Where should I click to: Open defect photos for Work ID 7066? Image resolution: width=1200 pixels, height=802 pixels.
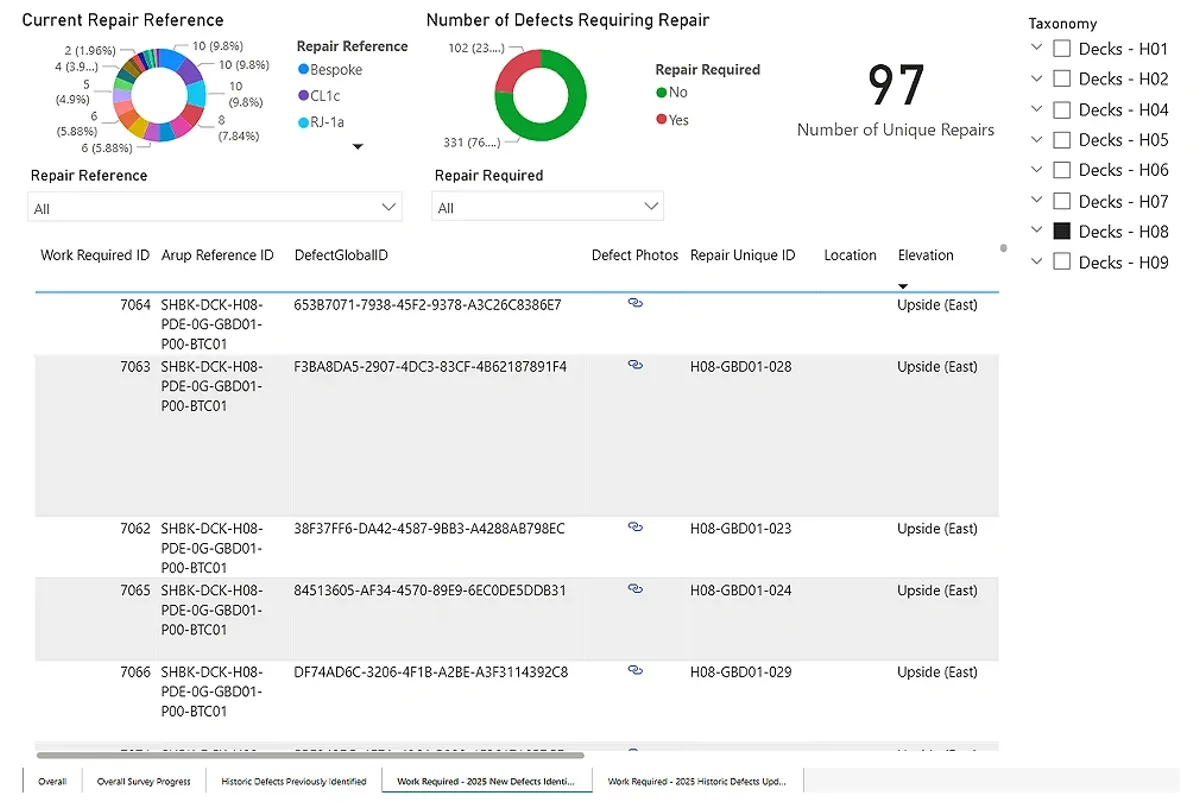[x=635, y=670]
